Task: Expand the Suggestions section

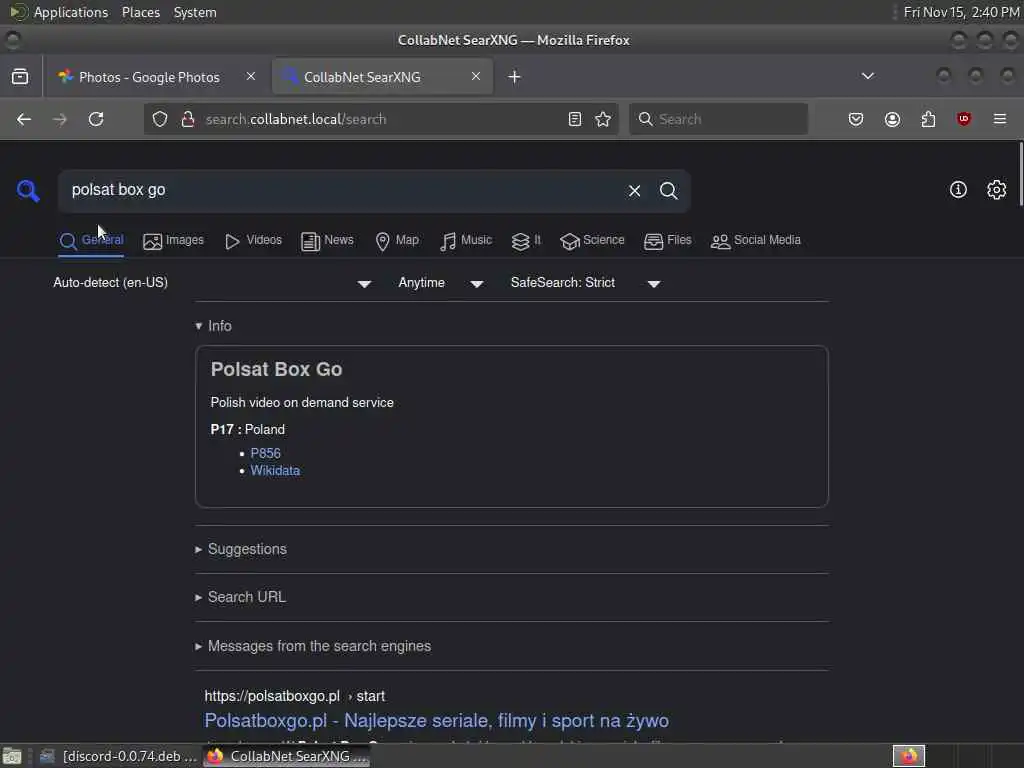Action: (241, 549)
